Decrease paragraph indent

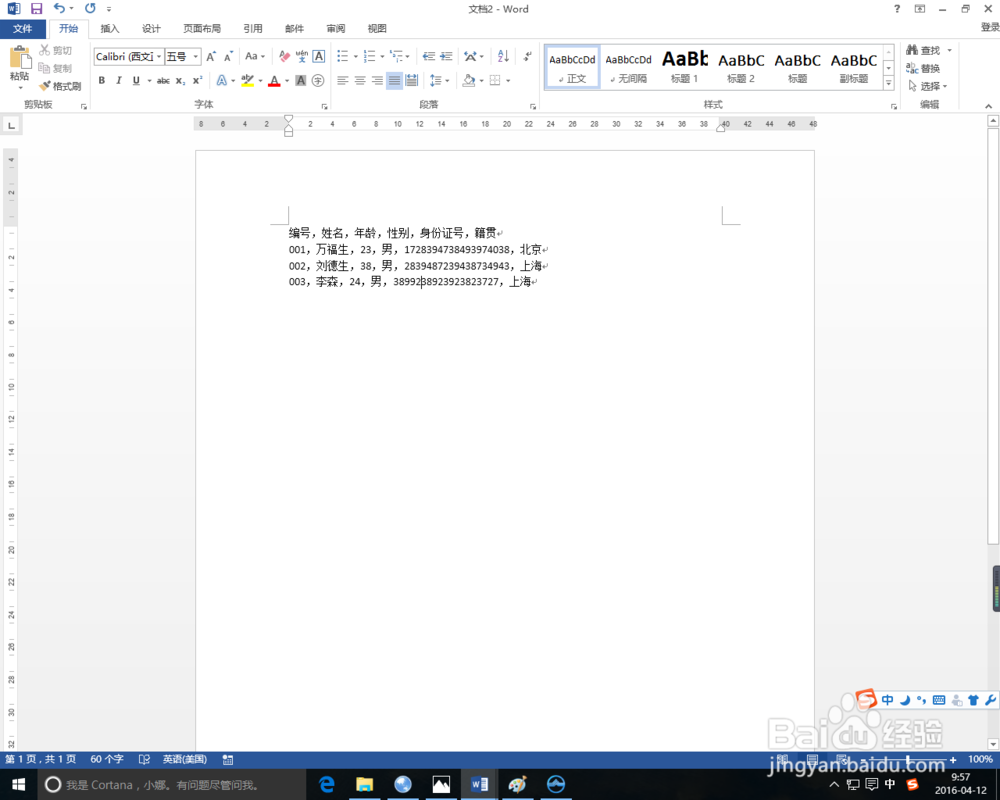[x=429, y=57]
